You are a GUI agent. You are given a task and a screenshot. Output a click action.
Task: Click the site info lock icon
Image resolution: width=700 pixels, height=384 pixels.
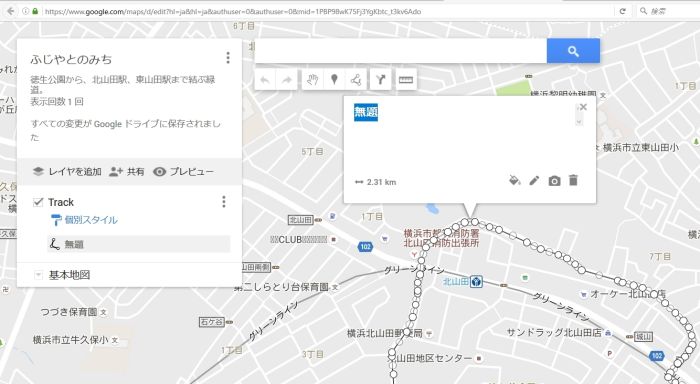[x=35, y=11]
